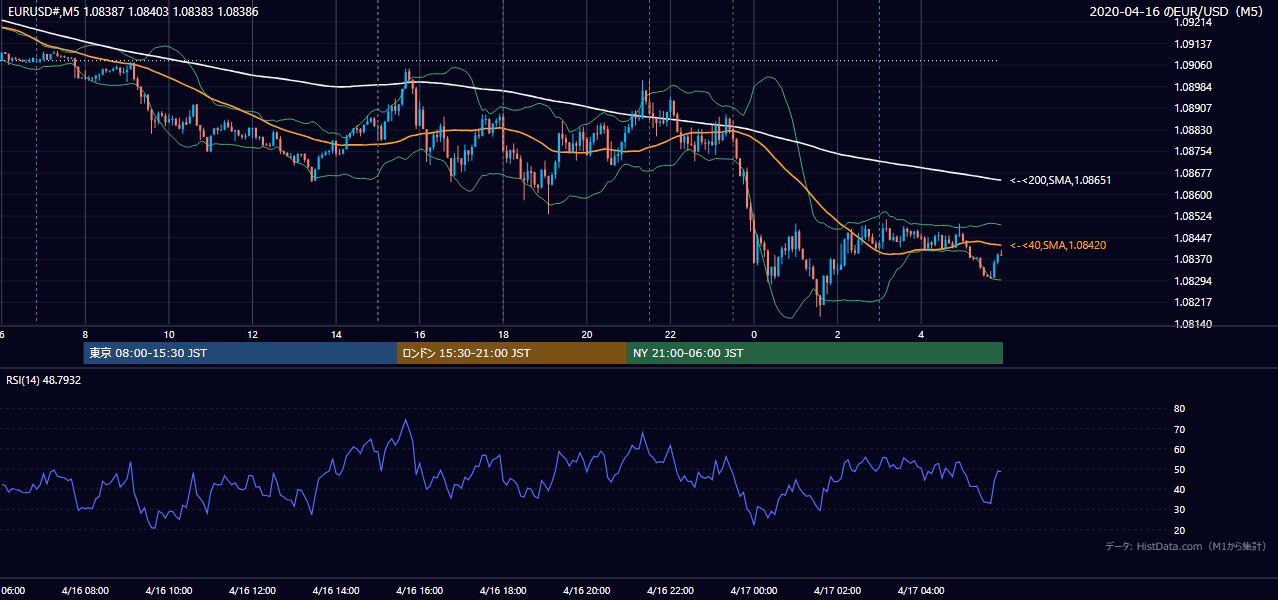The width and height of the screenshot is (1278, 600).
Task: Click hour label 12 under the price chart
Action: [253, 334]
